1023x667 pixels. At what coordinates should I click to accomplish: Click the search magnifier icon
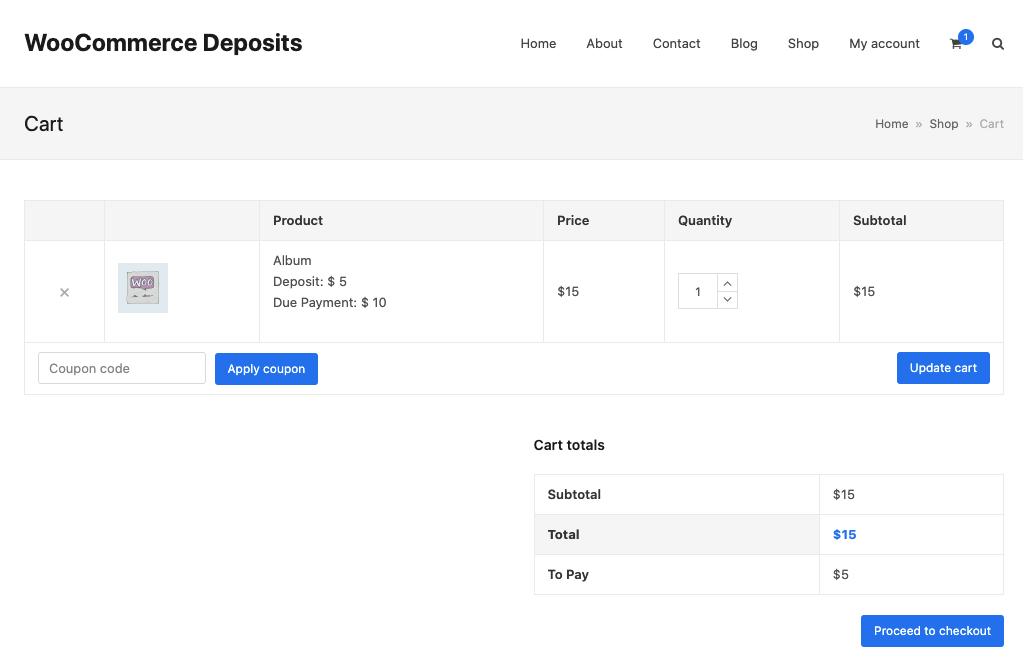997,44
